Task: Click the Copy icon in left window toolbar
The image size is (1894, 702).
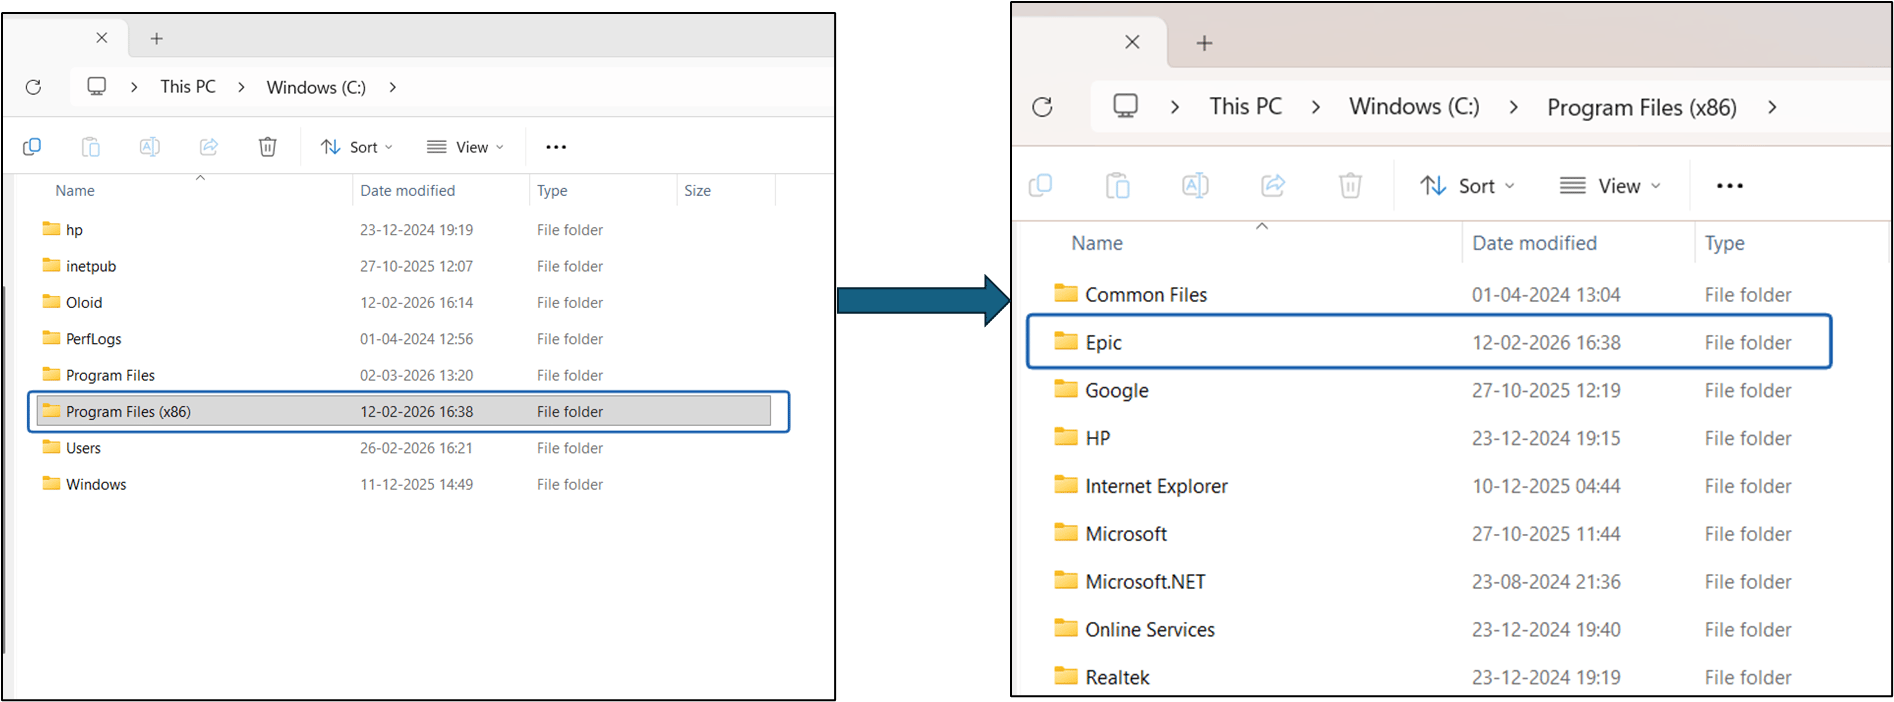Action: (32, 147)
